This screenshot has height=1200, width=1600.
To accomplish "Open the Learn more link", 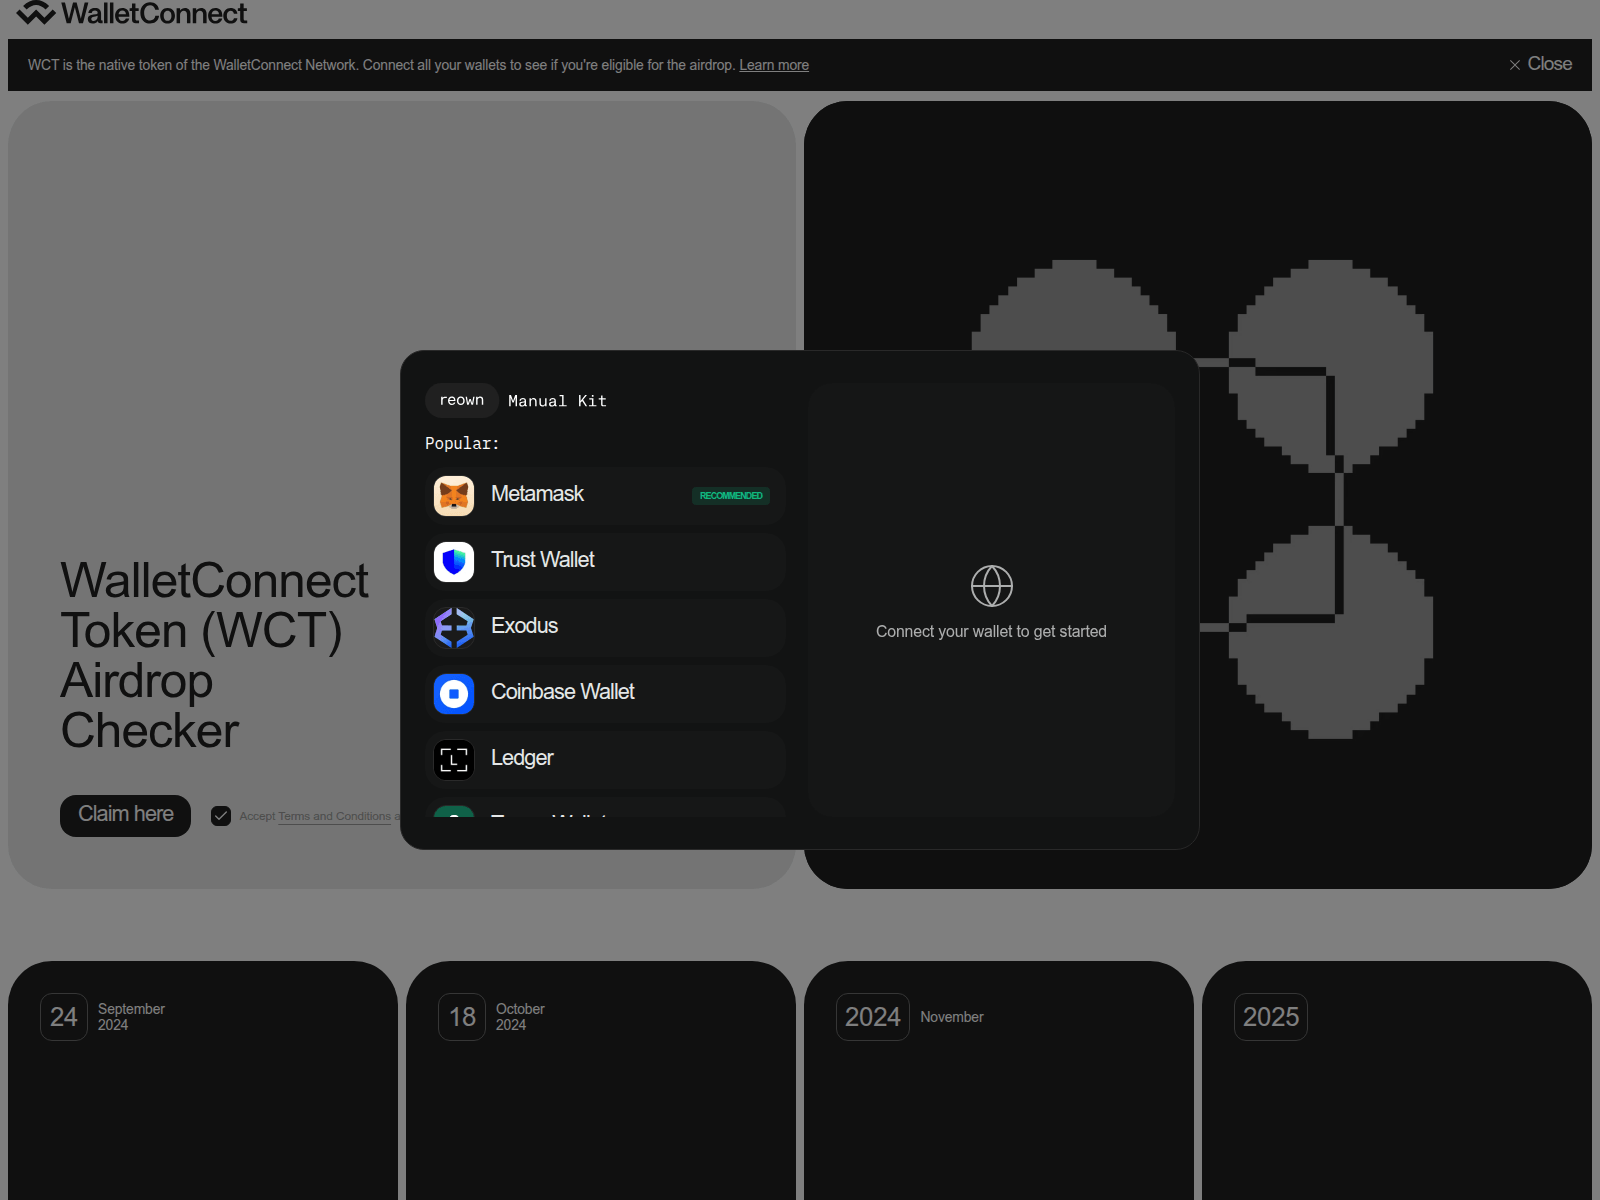I will point(773,65).
